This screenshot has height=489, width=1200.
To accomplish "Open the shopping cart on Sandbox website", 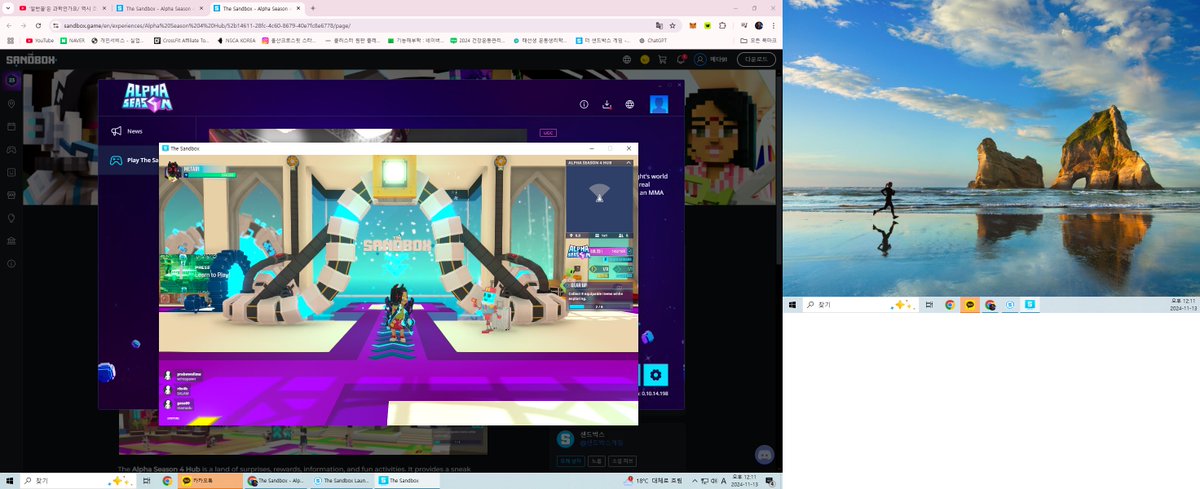I will (662, 59).
